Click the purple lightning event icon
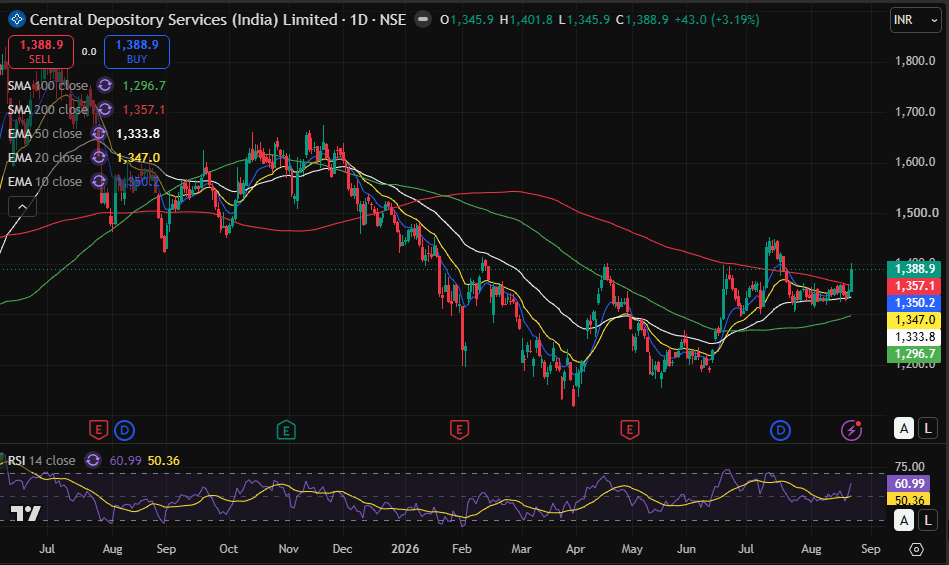 pyautogui.click(x=852, y=431)
